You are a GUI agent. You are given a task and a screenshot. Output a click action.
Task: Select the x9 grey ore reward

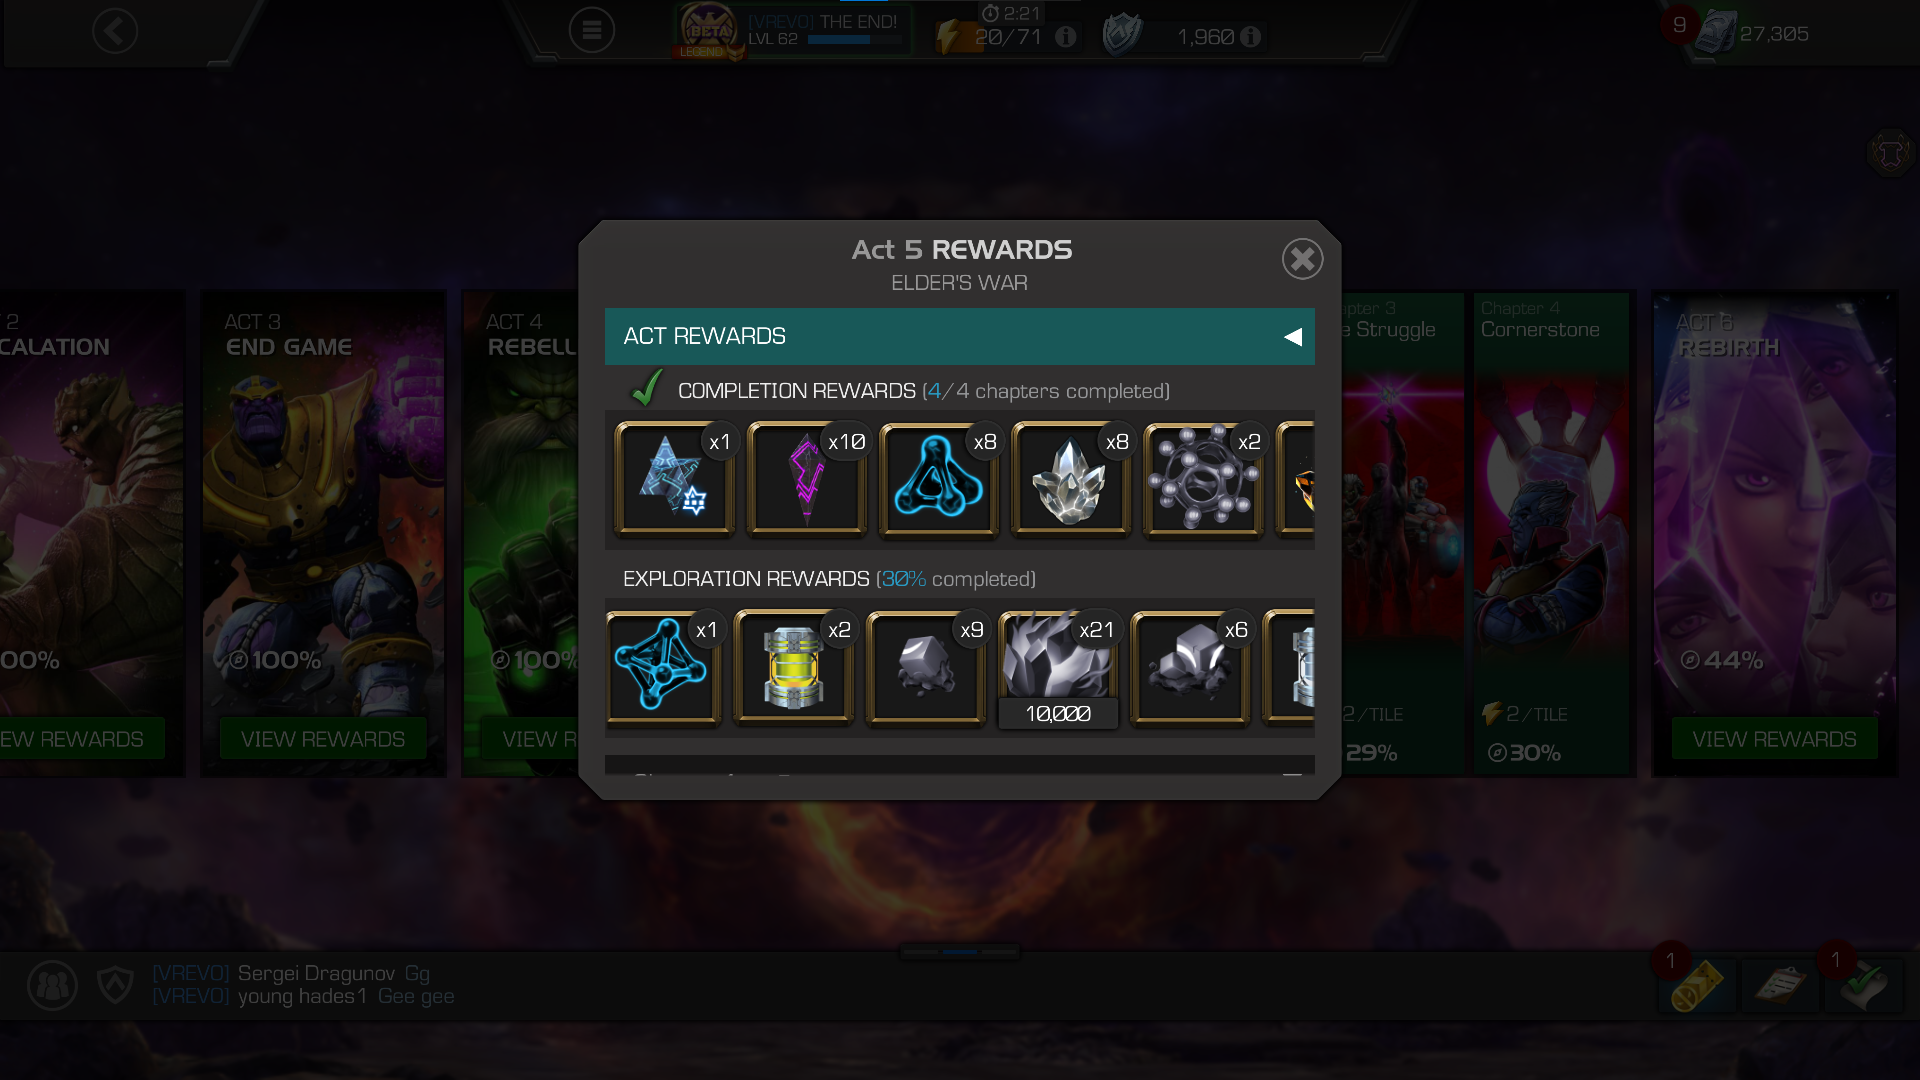(926, 667)
